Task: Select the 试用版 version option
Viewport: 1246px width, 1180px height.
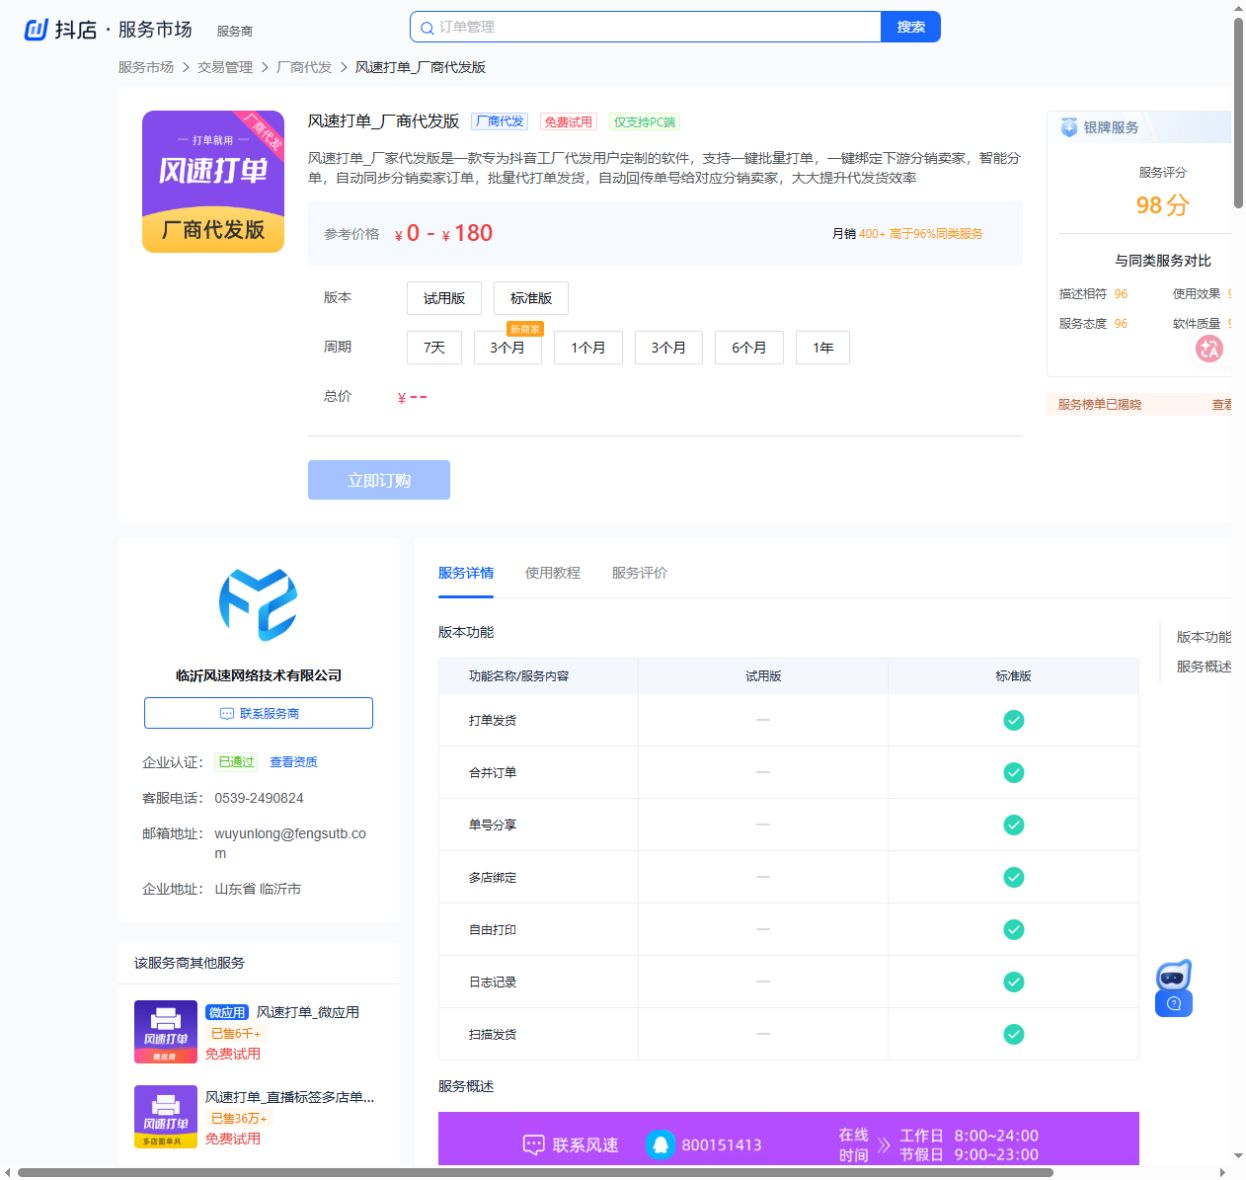Action: 444,298
